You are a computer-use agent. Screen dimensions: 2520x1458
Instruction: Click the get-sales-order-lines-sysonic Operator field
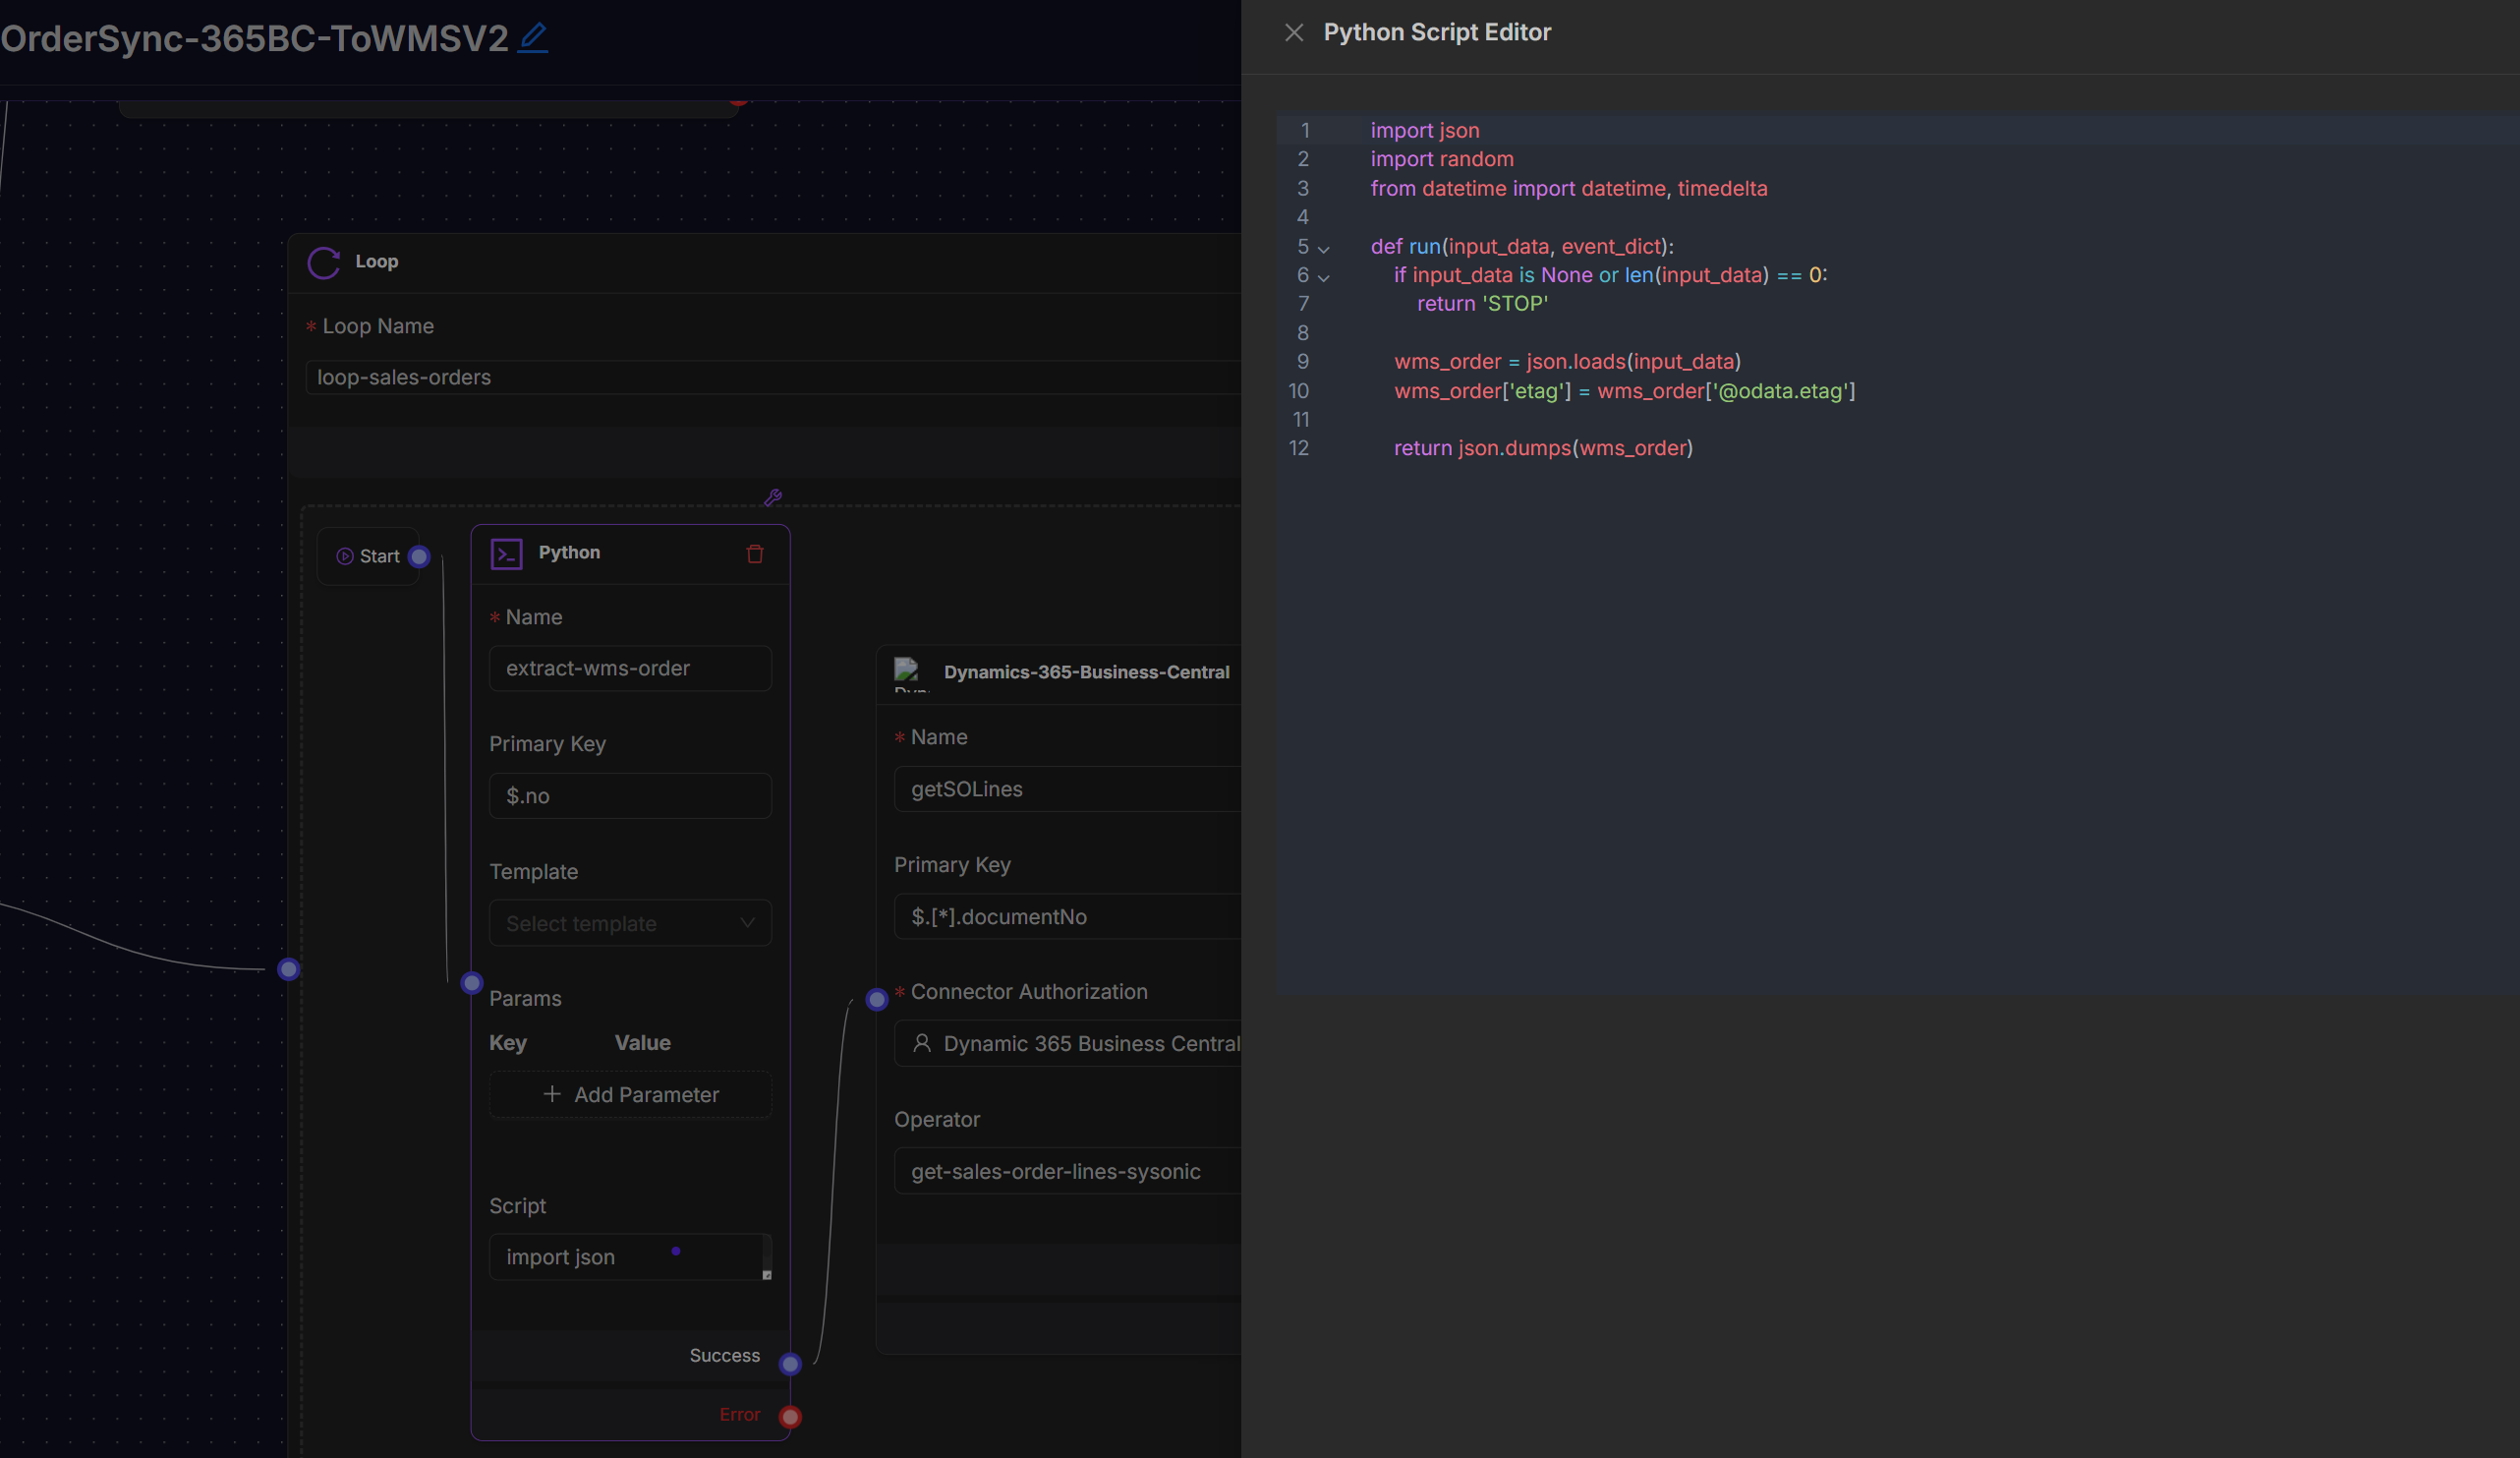coord(1060,1171)
